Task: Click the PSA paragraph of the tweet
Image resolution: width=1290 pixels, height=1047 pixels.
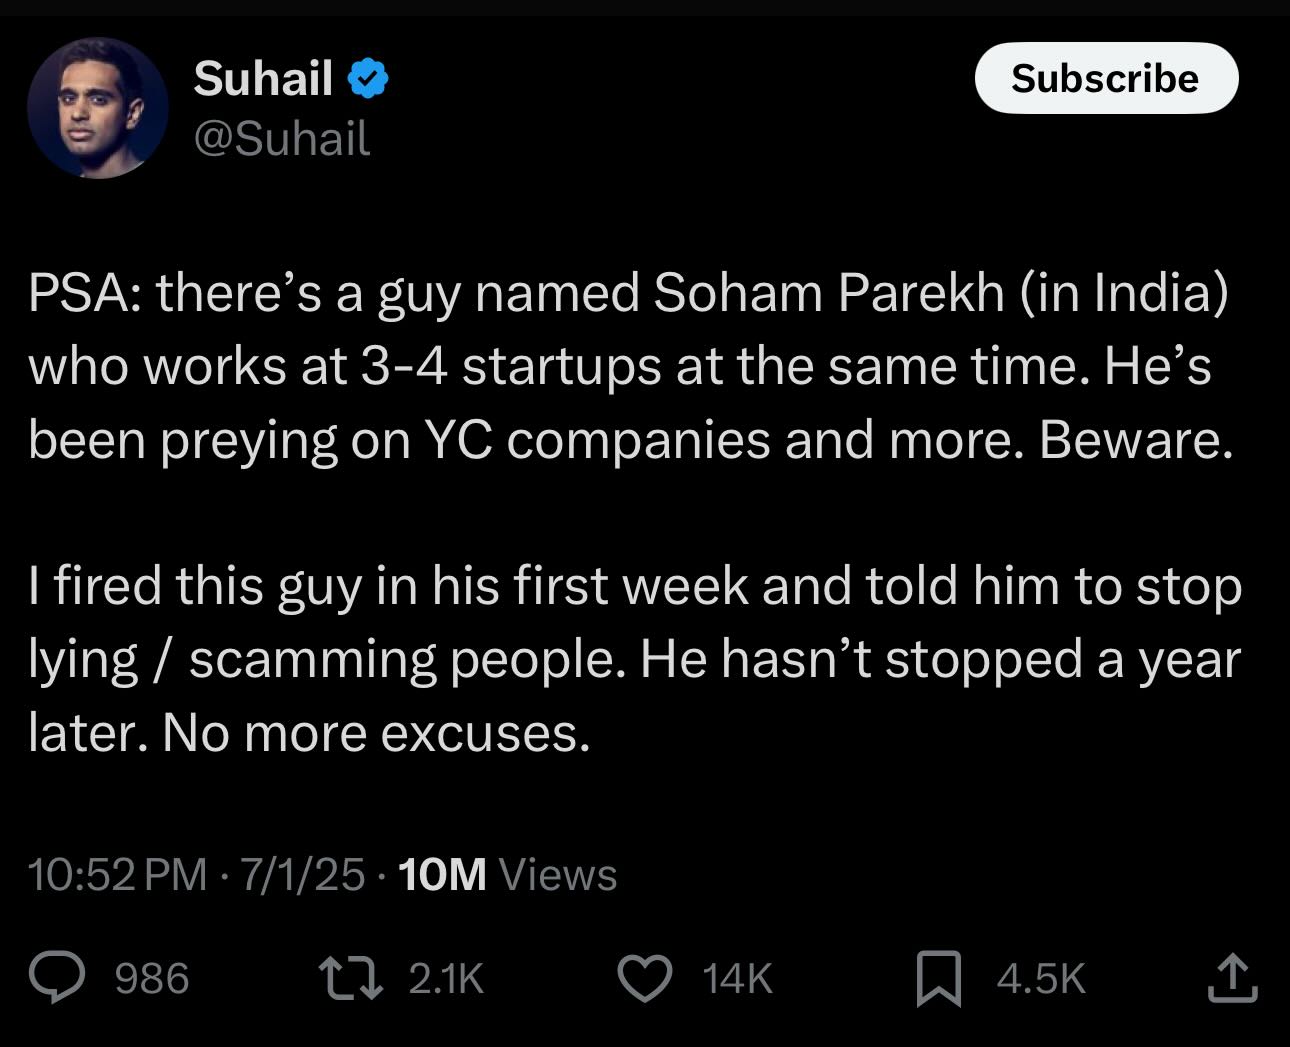Action: pos(630,366)
